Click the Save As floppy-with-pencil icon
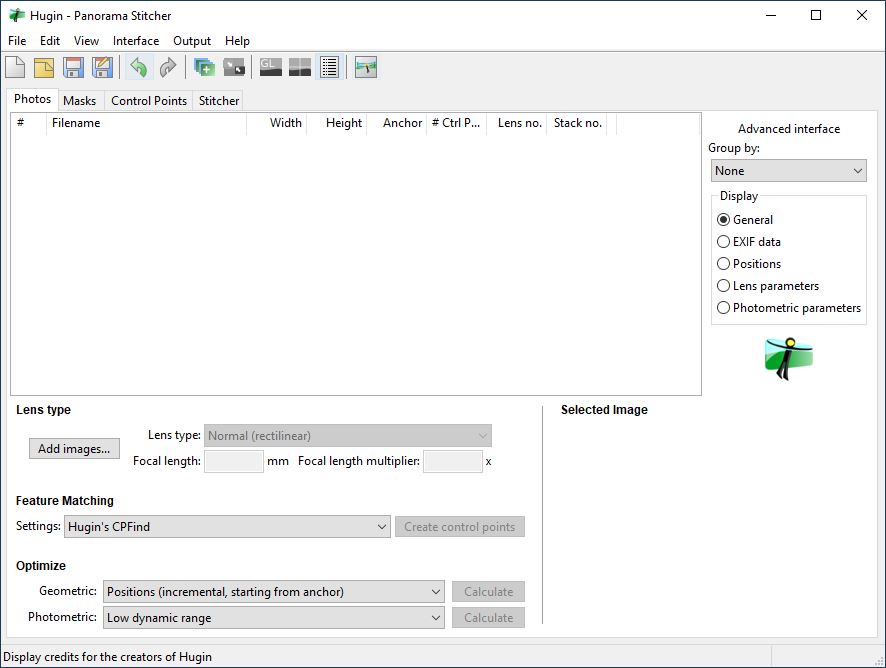 (x=102, y=67)
